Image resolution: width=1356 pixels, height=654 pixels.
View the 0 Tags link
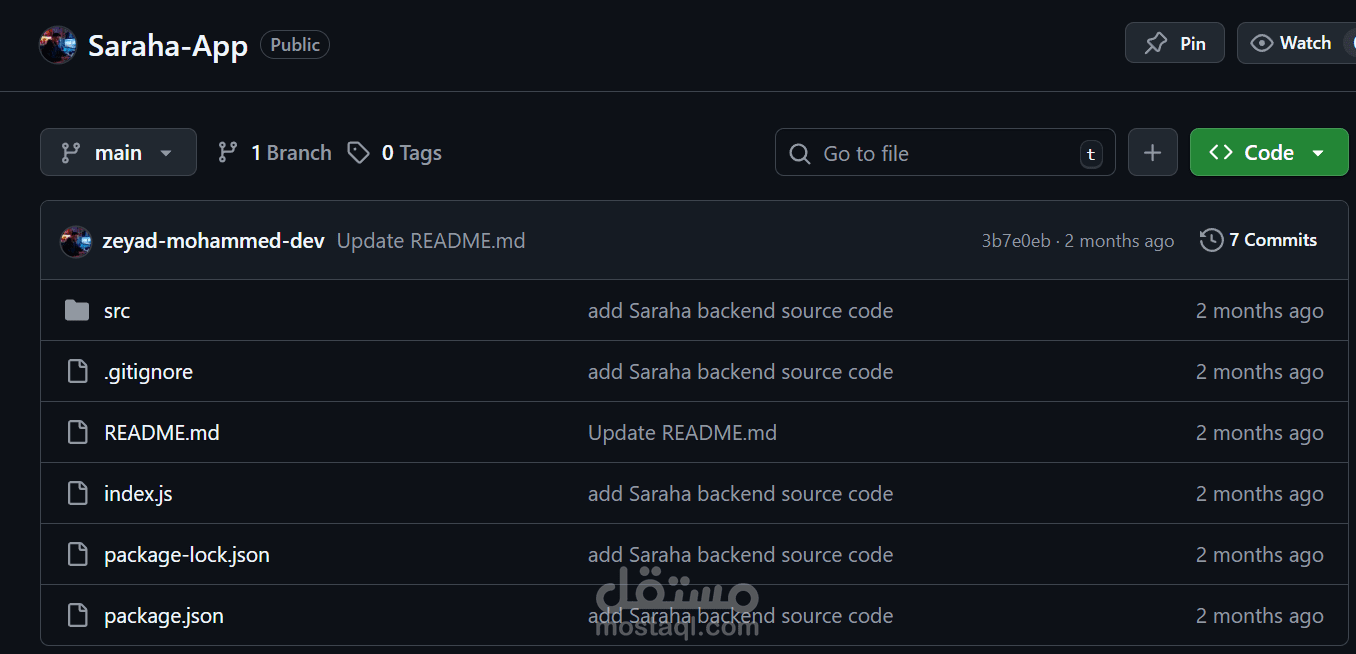tap(395, 153)
